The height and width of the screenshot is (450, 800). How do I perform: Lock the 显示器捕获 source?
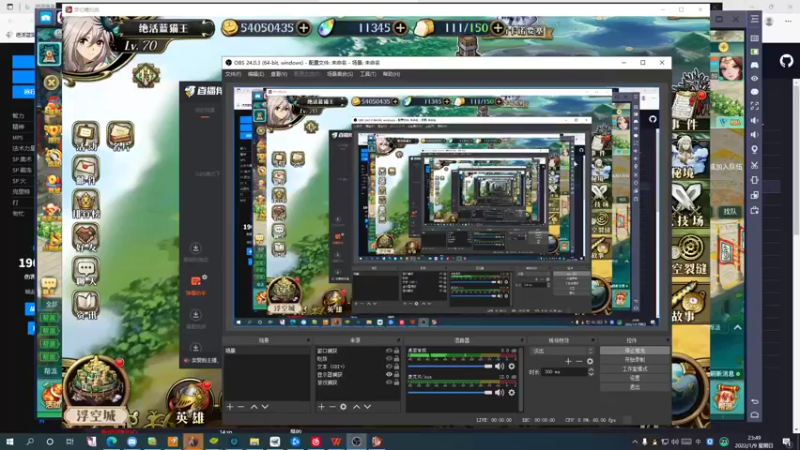coord(396,374)
